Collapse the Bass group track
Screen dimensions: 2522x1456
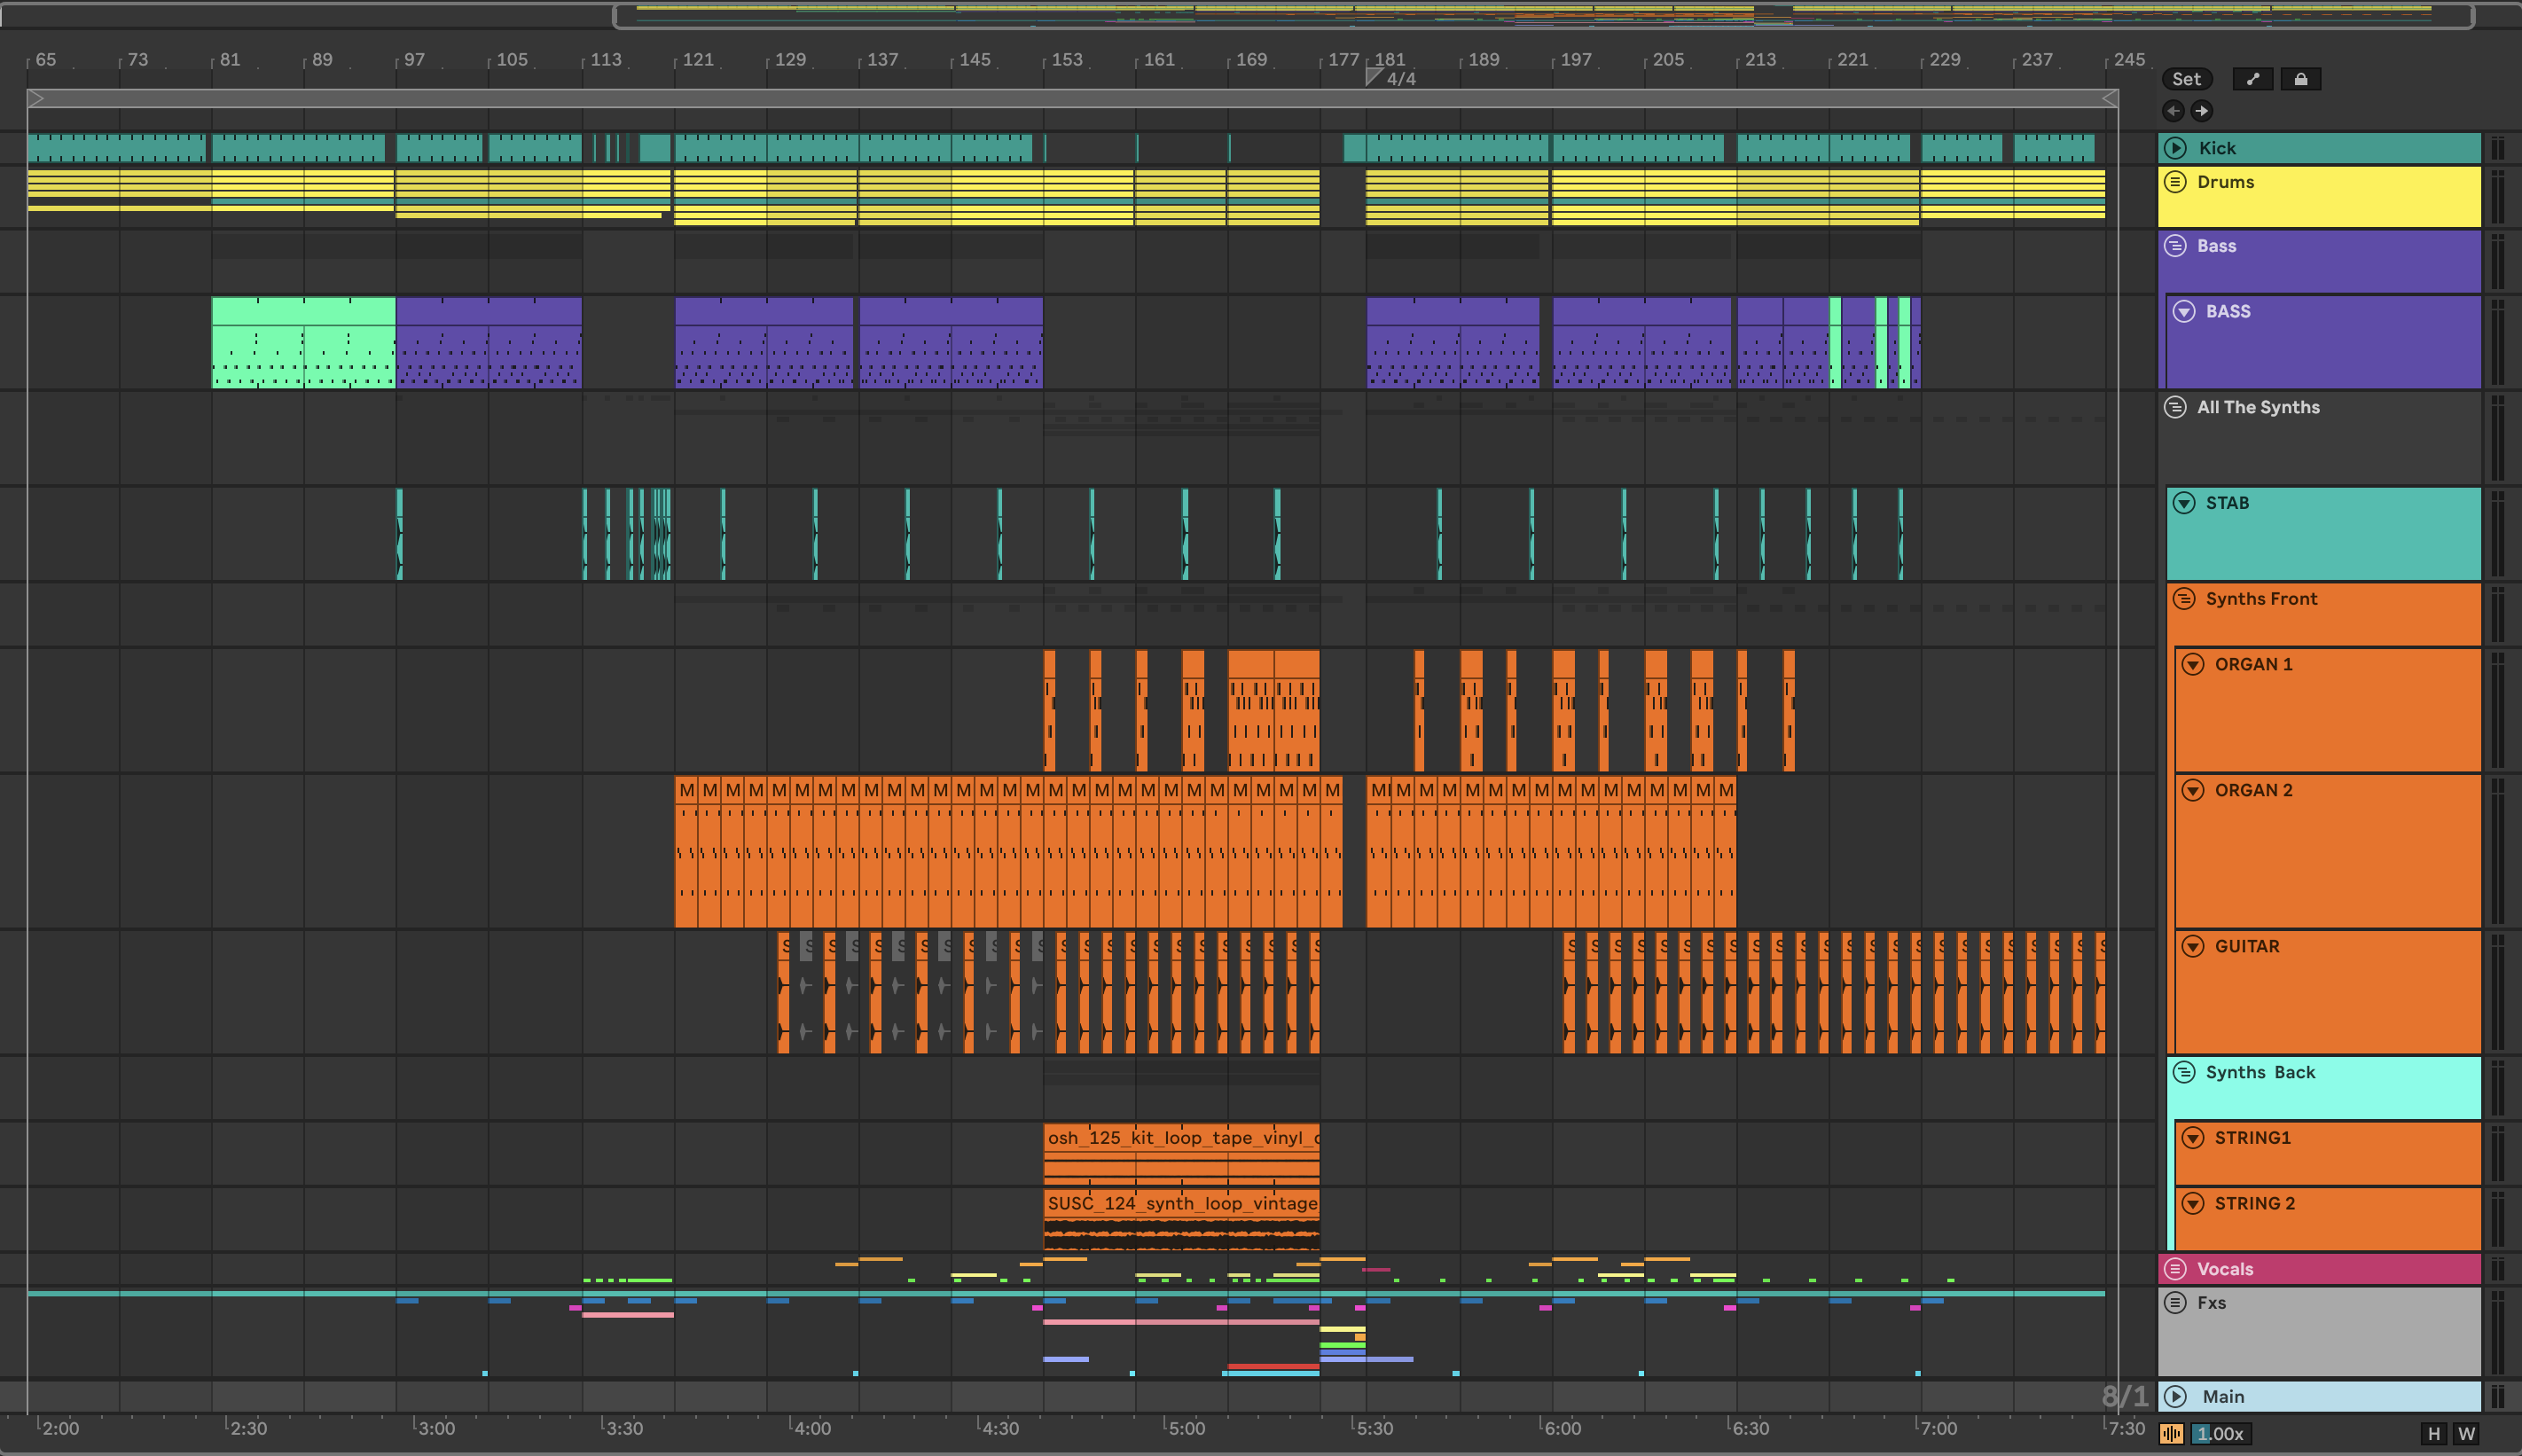click(2175, 246)
